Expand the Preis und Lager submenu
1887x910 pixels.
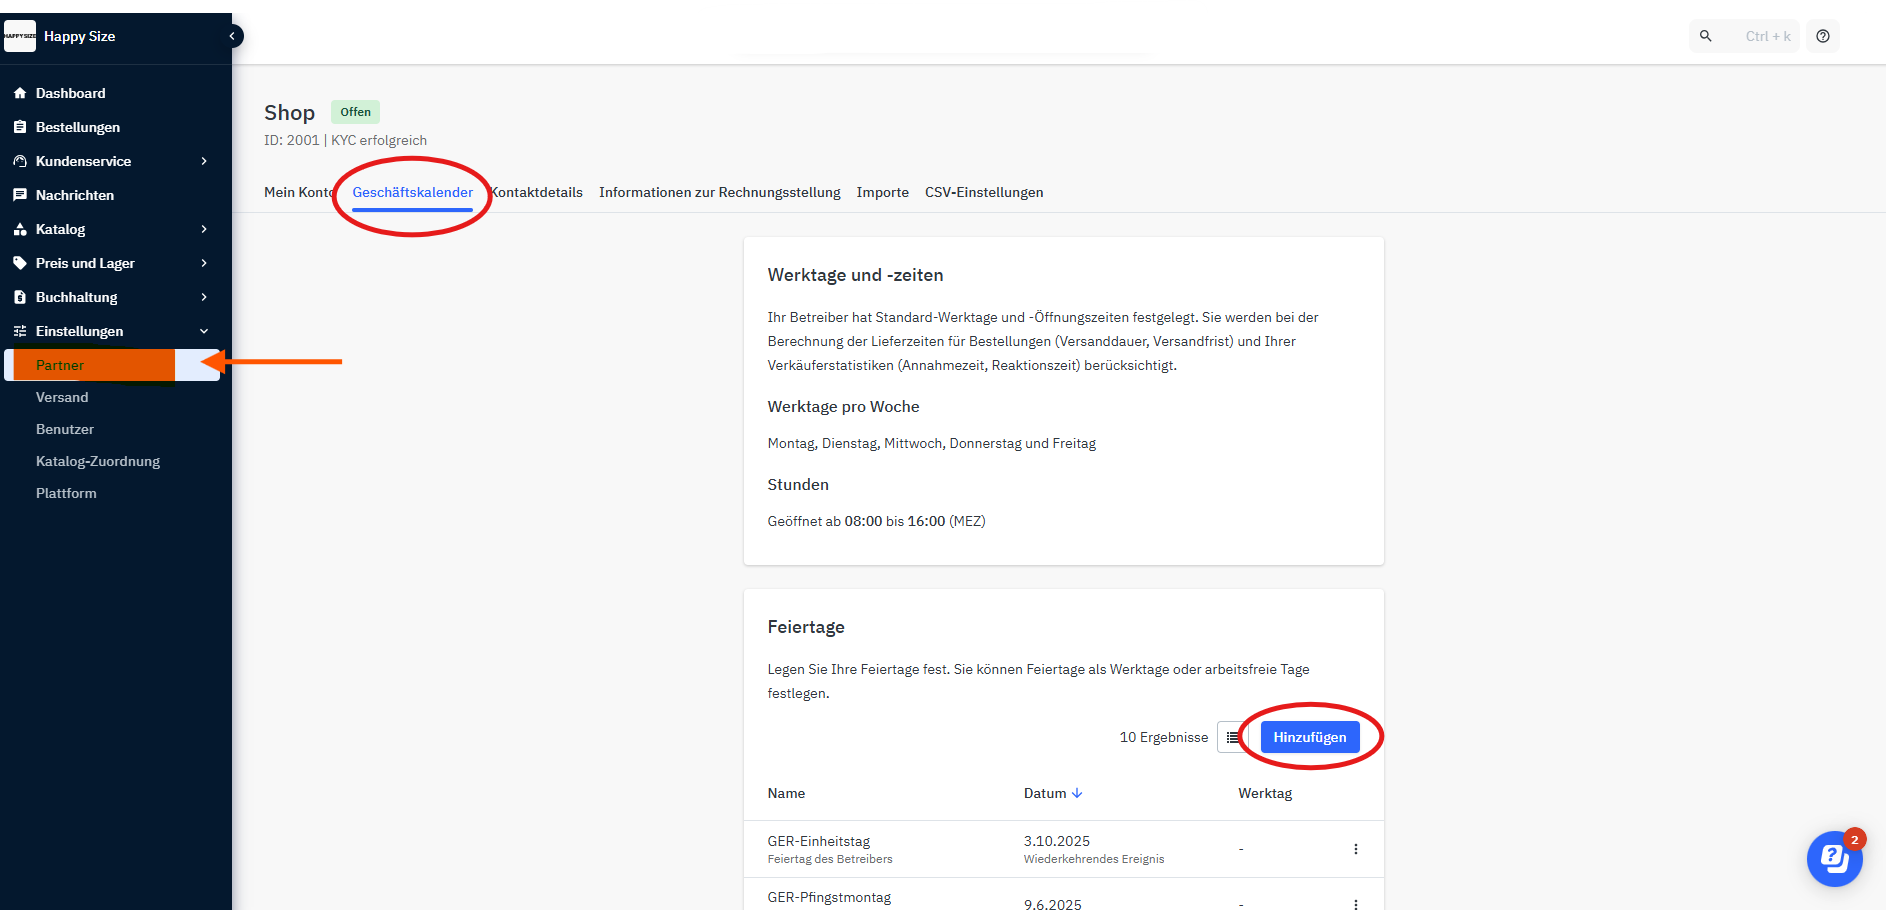(204, 263)
